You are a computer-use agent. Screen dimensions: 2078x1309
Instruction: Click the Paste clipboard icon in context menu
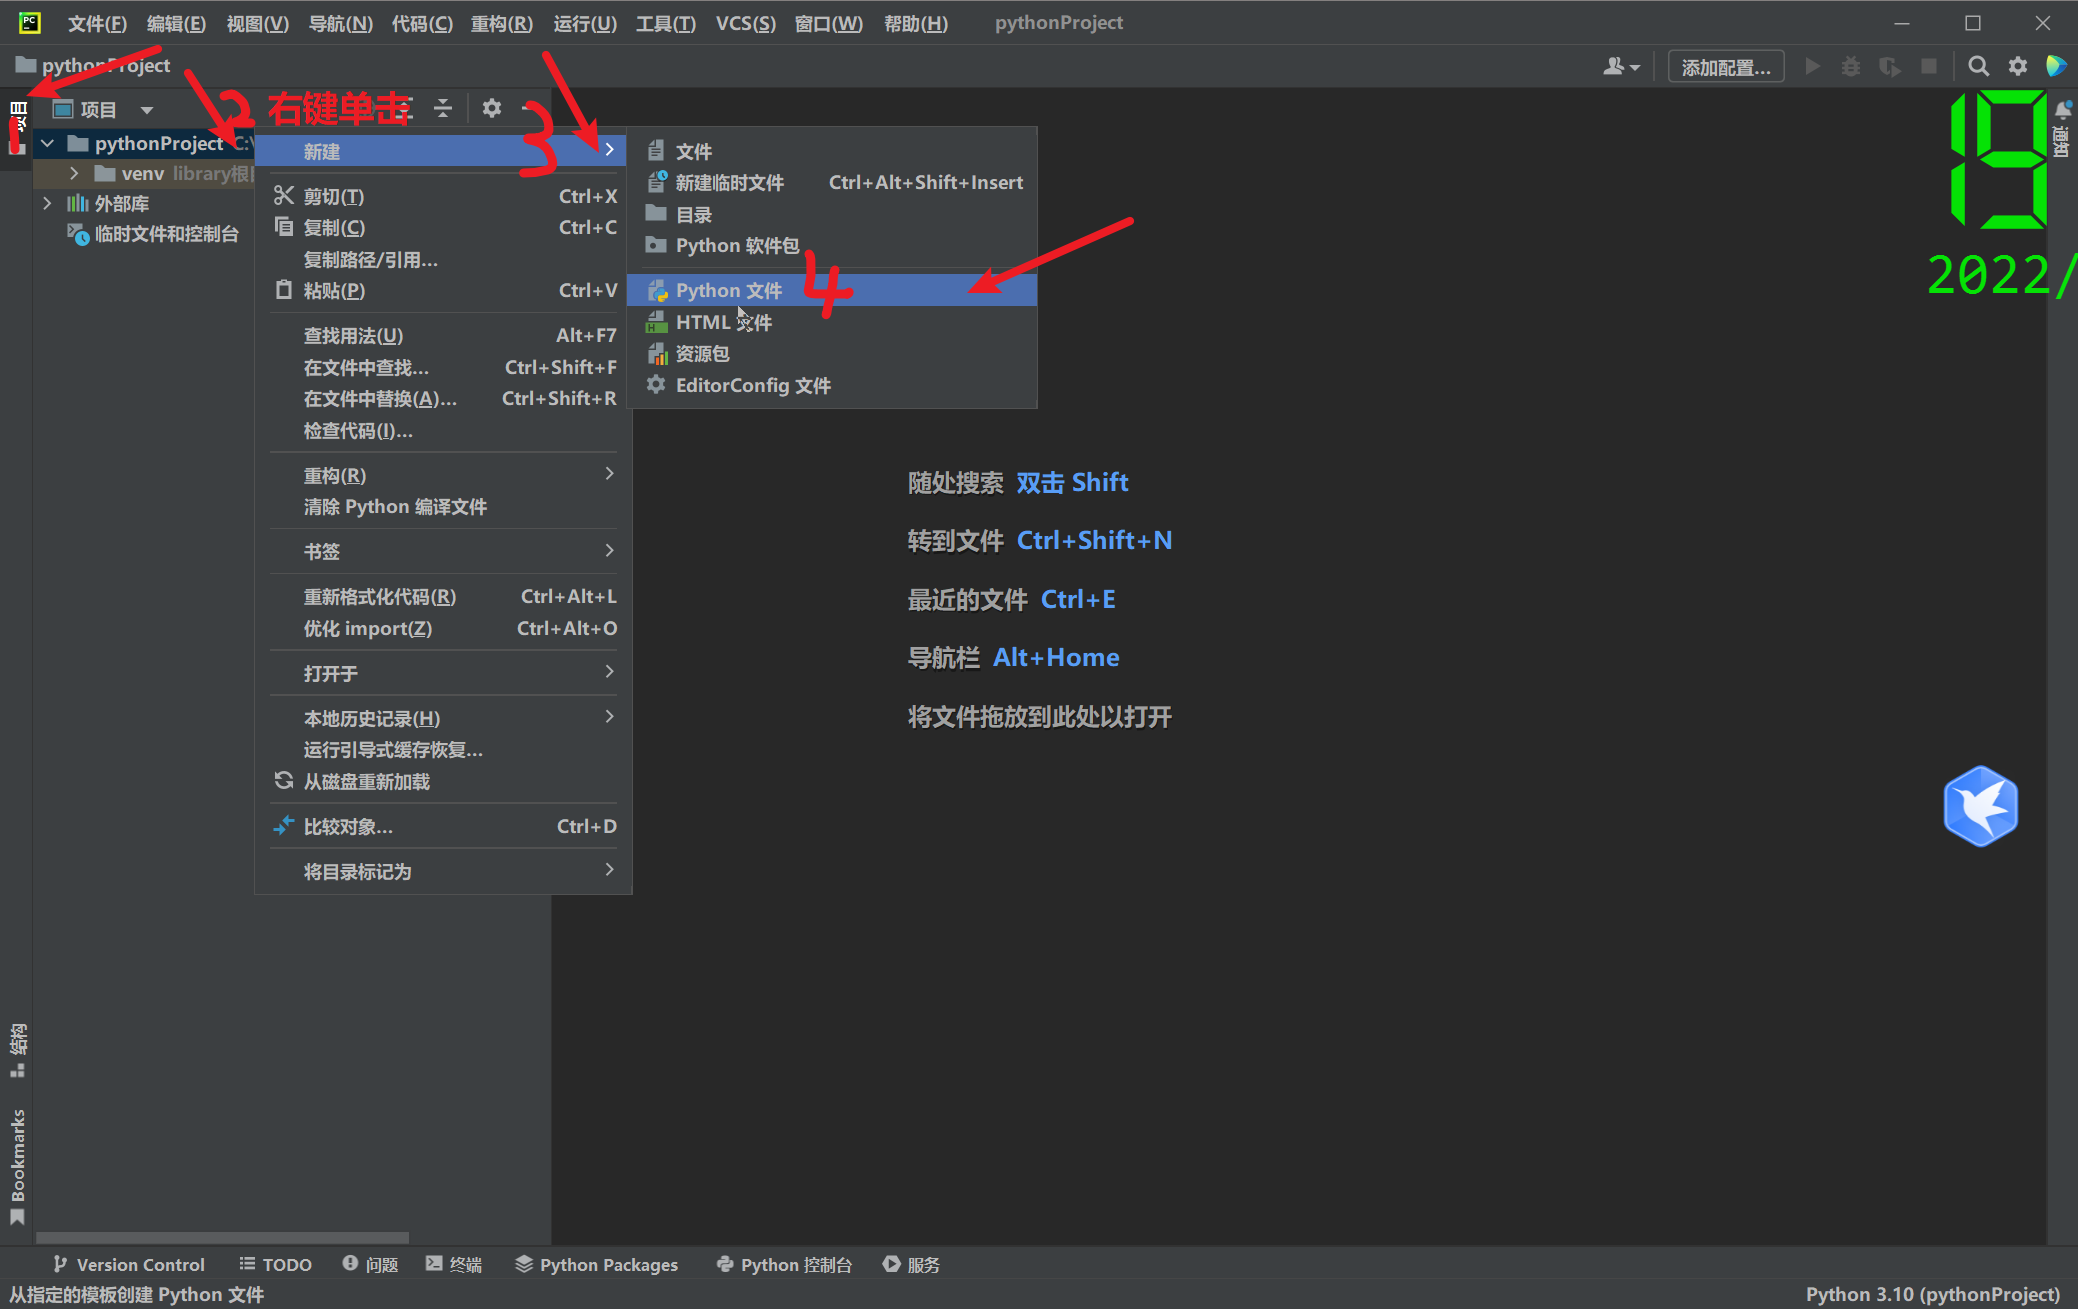tap(284, 290)
